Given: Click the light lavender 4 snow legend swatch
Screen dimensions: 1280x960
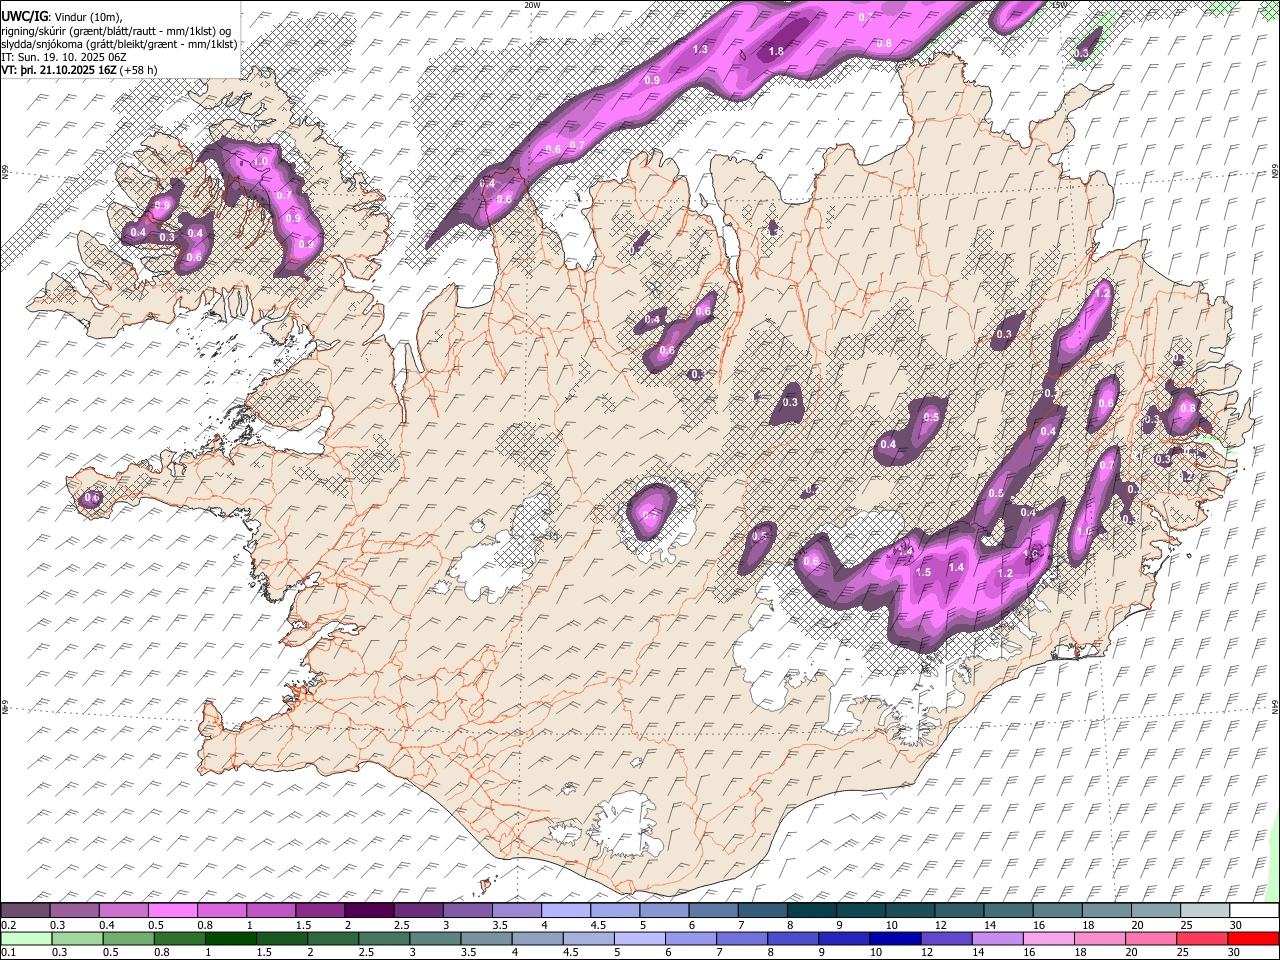Looking at the screenshot, I should pyautogui.click(x=566, y=911).
